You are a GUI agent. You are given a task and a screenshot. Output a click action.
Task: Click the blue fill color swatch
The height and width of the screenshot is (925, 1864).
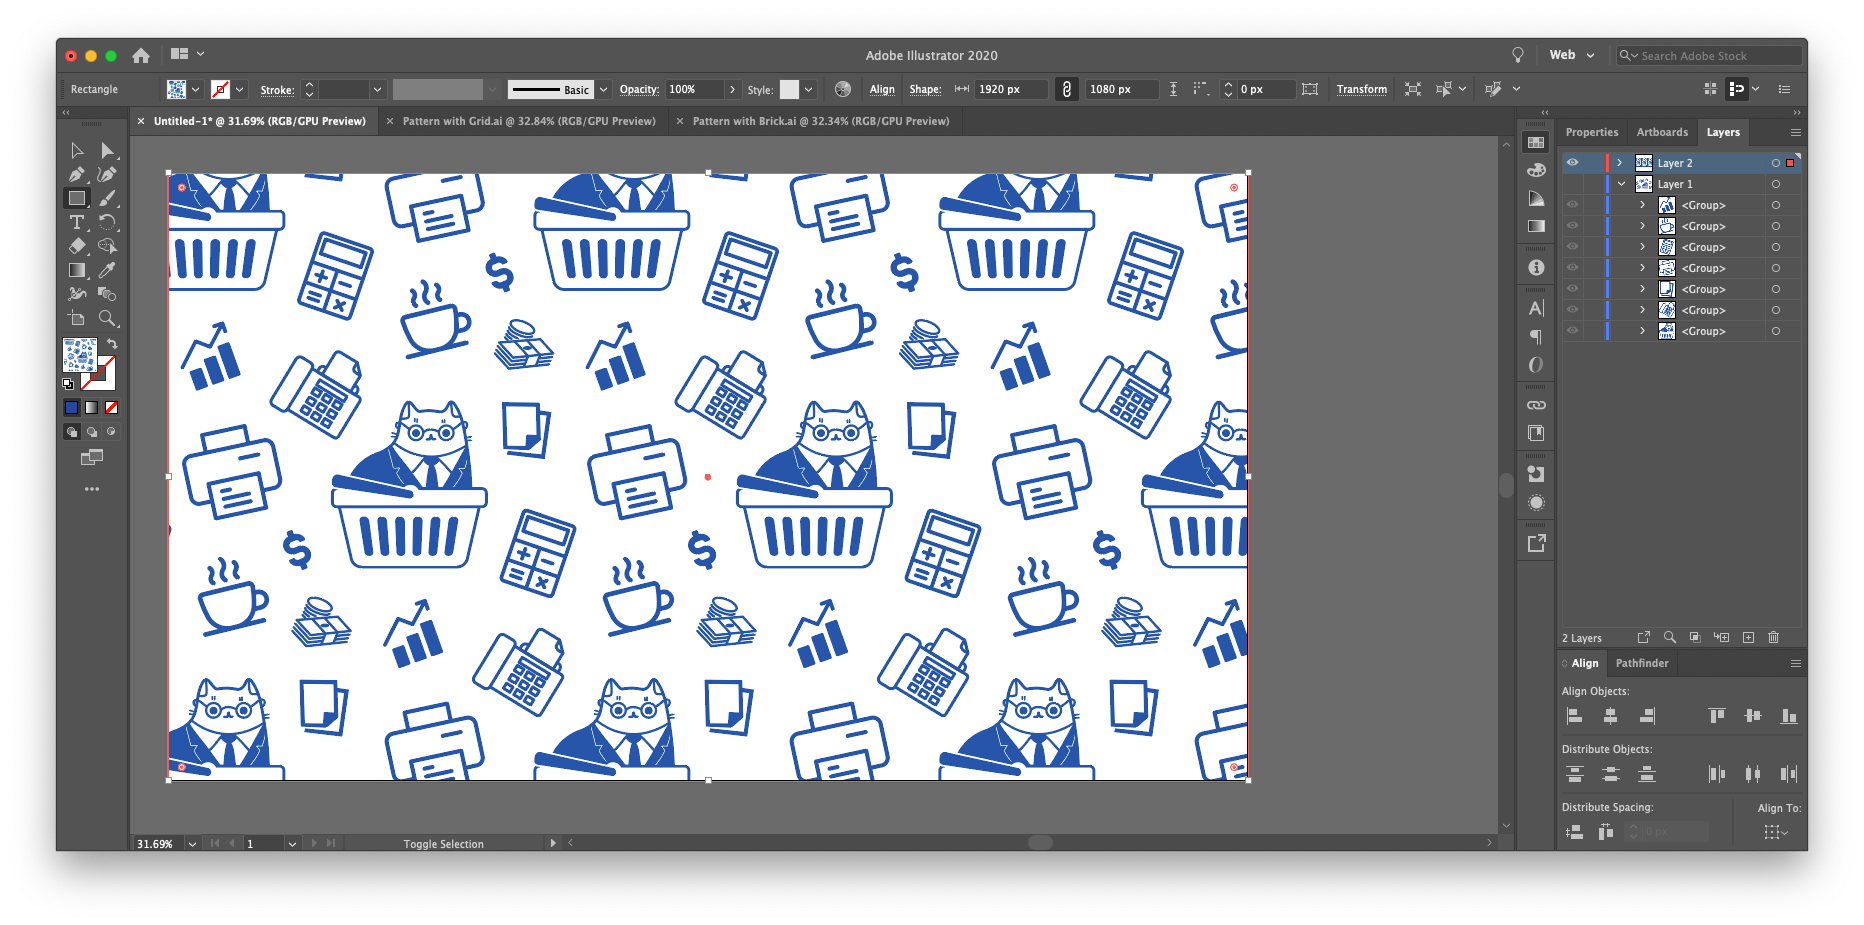point(71,407)
